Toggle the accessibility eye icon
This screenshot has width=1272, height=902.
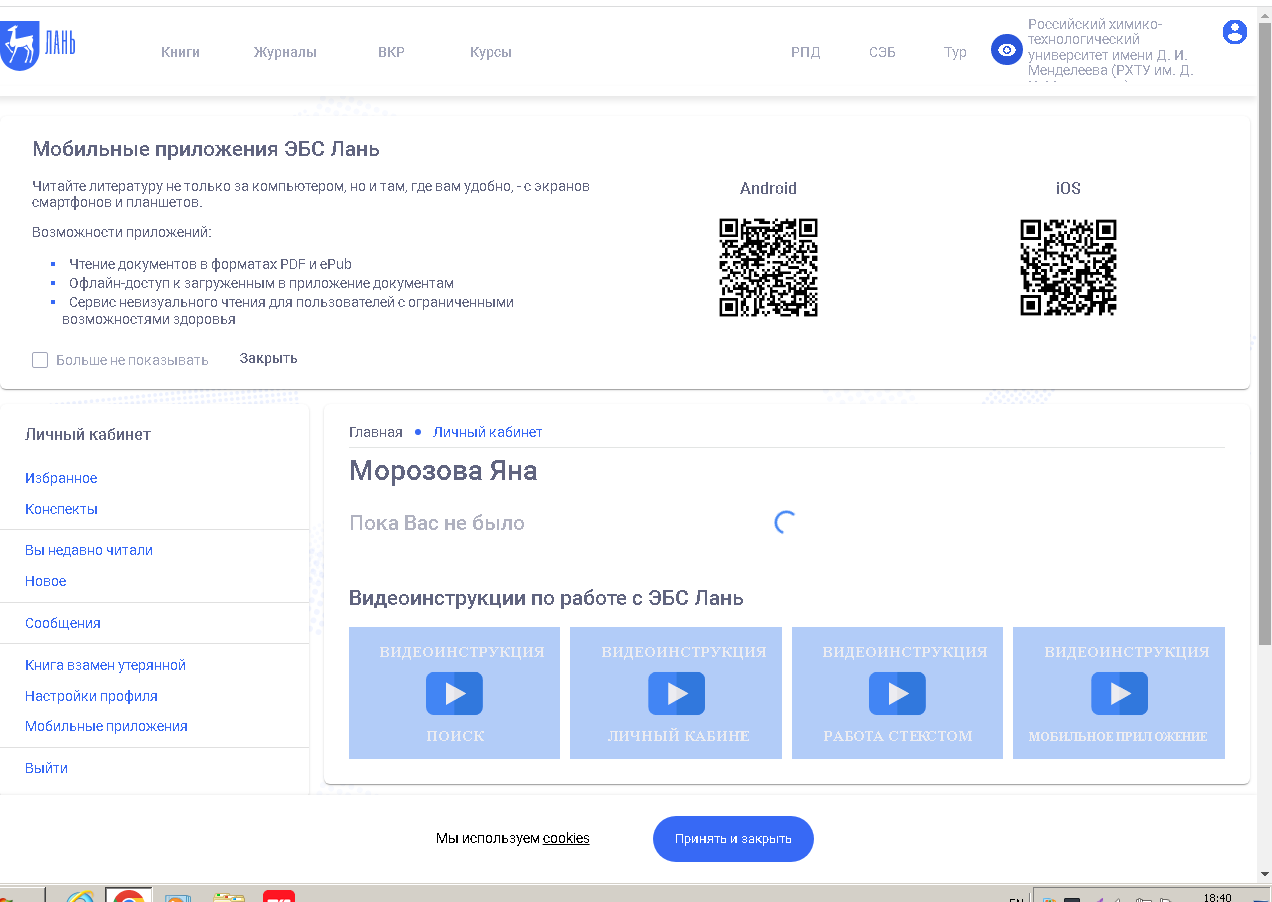(x=1006, y=50)
